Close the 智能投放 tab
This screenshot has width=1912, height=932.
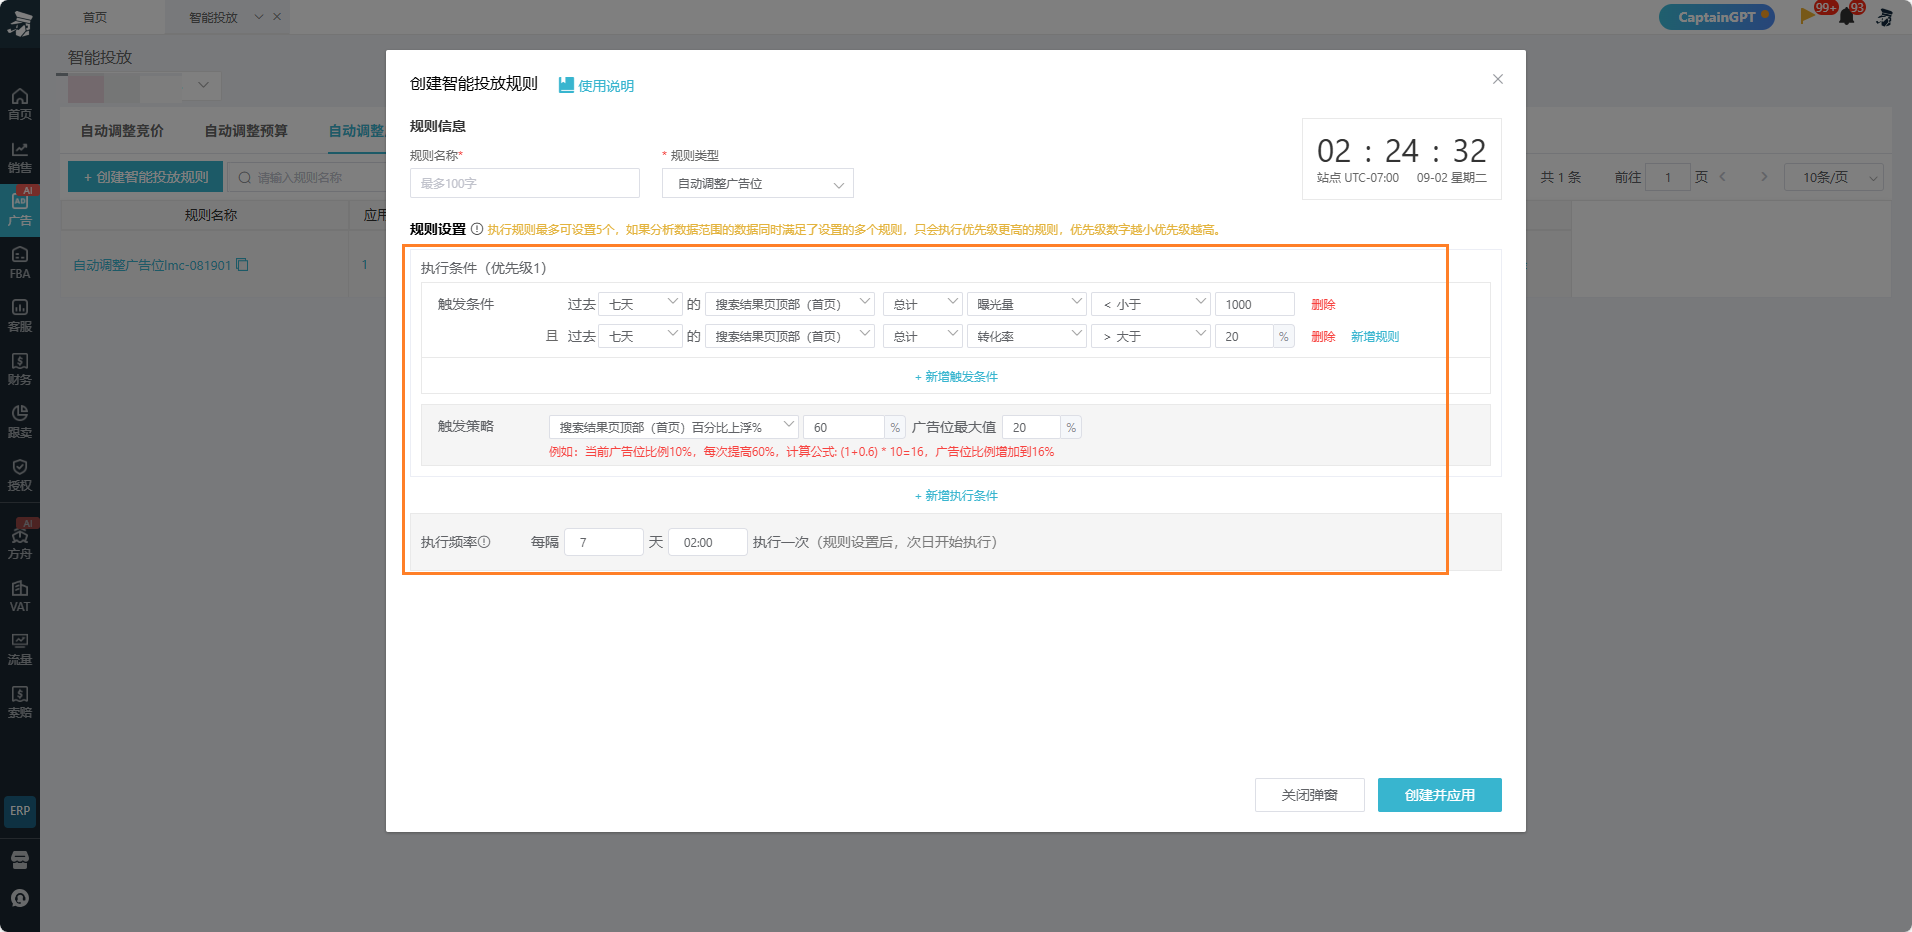click(x=277, y=17)
